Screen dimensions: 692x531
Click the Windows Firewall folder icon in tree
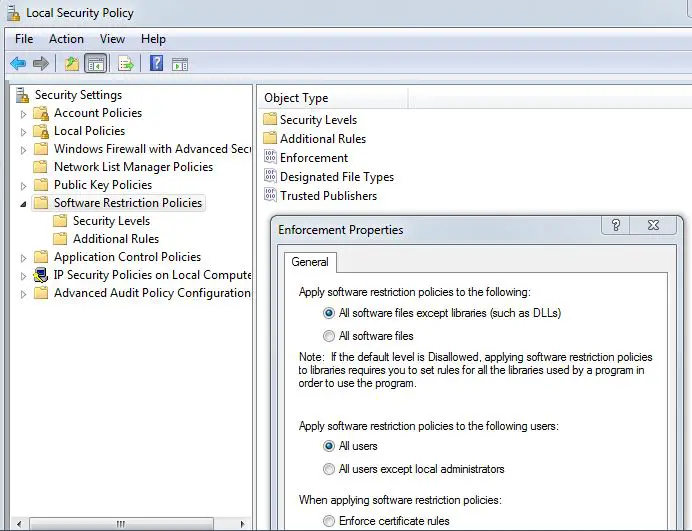point(41,149)
